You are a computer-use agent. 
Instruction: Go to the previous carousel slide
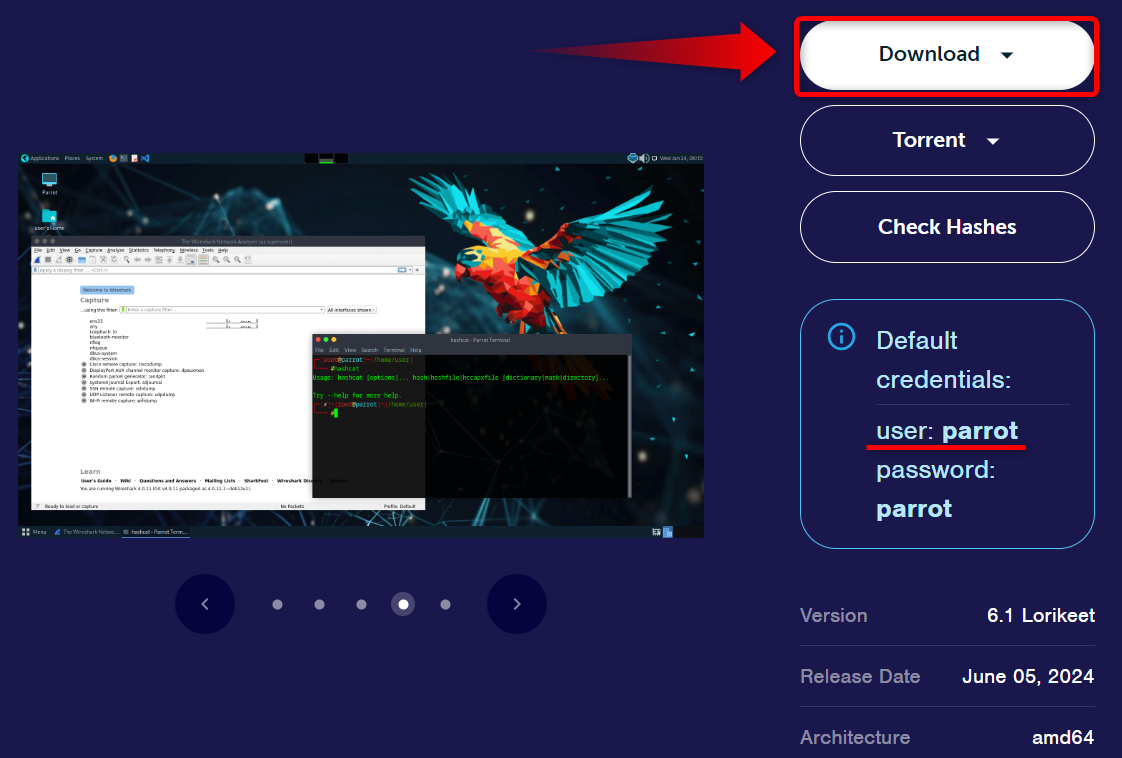(205, 604)
